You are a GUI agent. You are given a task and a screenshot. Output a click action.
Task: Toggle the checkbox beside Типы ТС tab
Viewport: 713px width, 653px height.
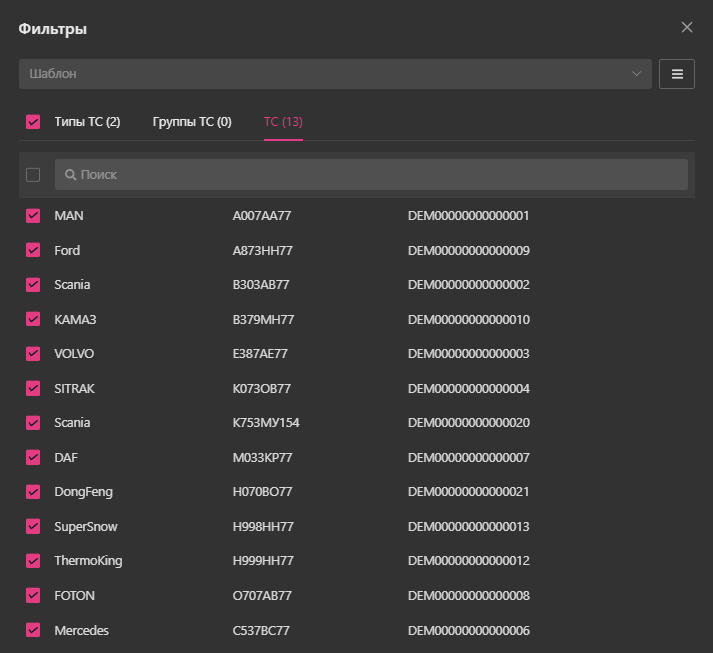tap(33, 122)
